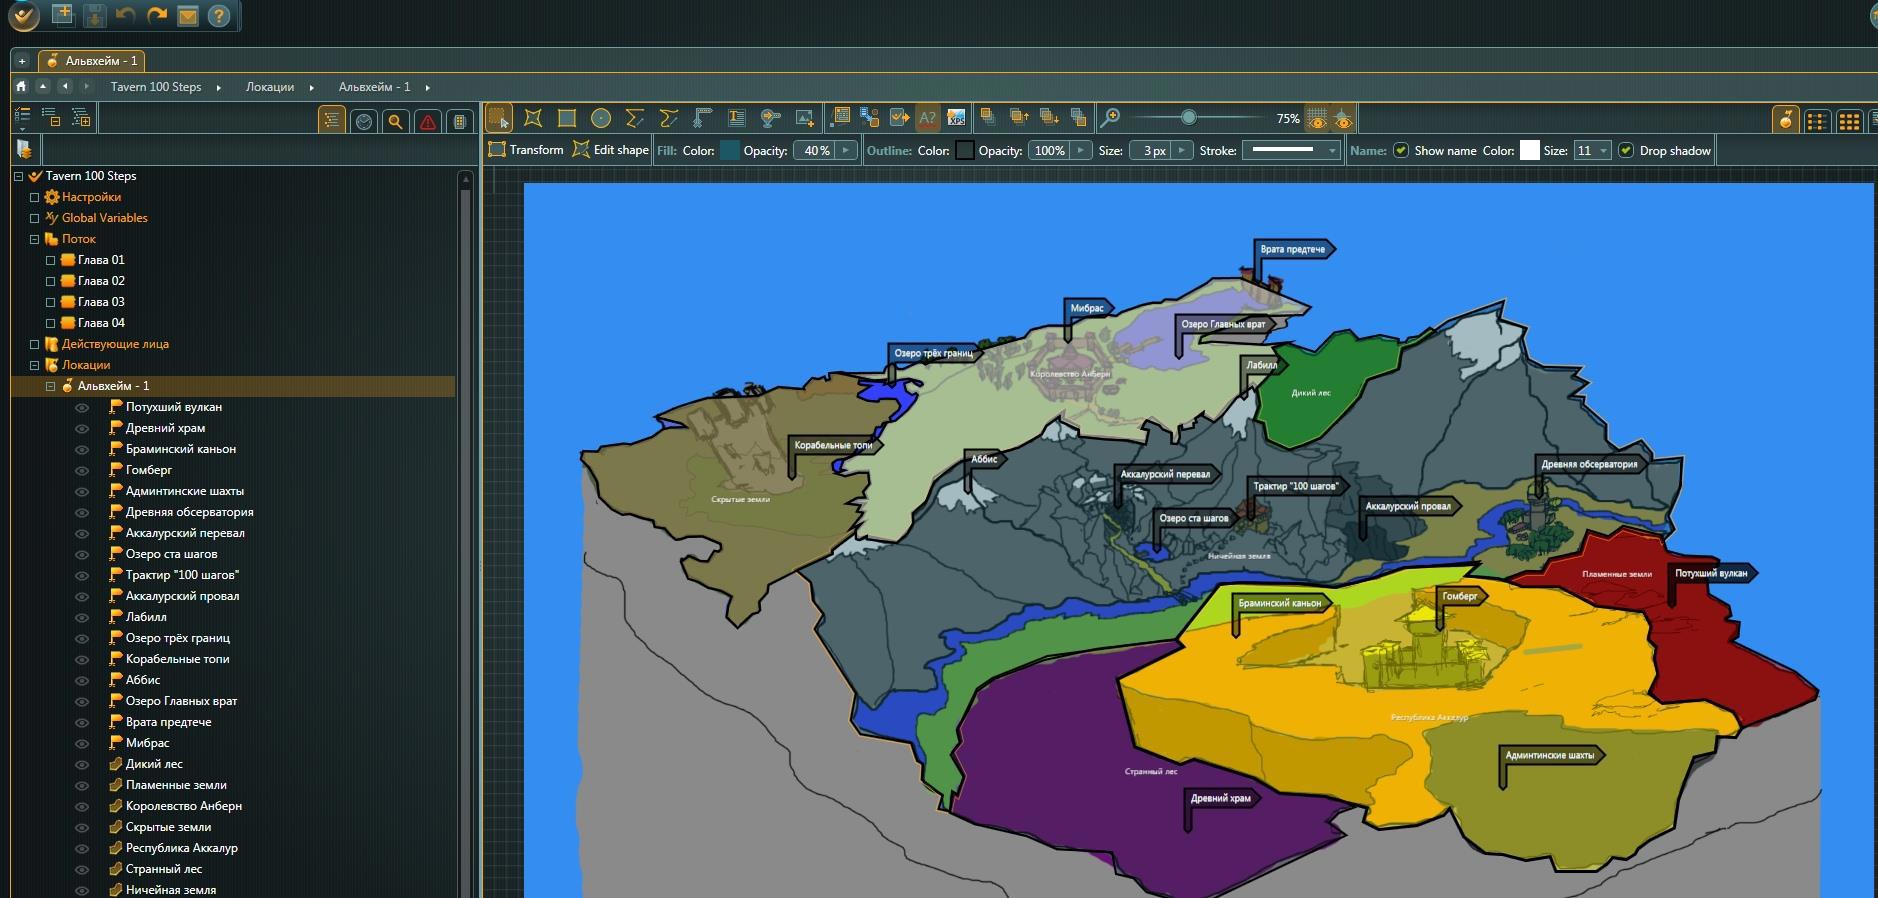1878x898 pixels.
Task: Open the Fill color swatch
Action: point(730,151)
